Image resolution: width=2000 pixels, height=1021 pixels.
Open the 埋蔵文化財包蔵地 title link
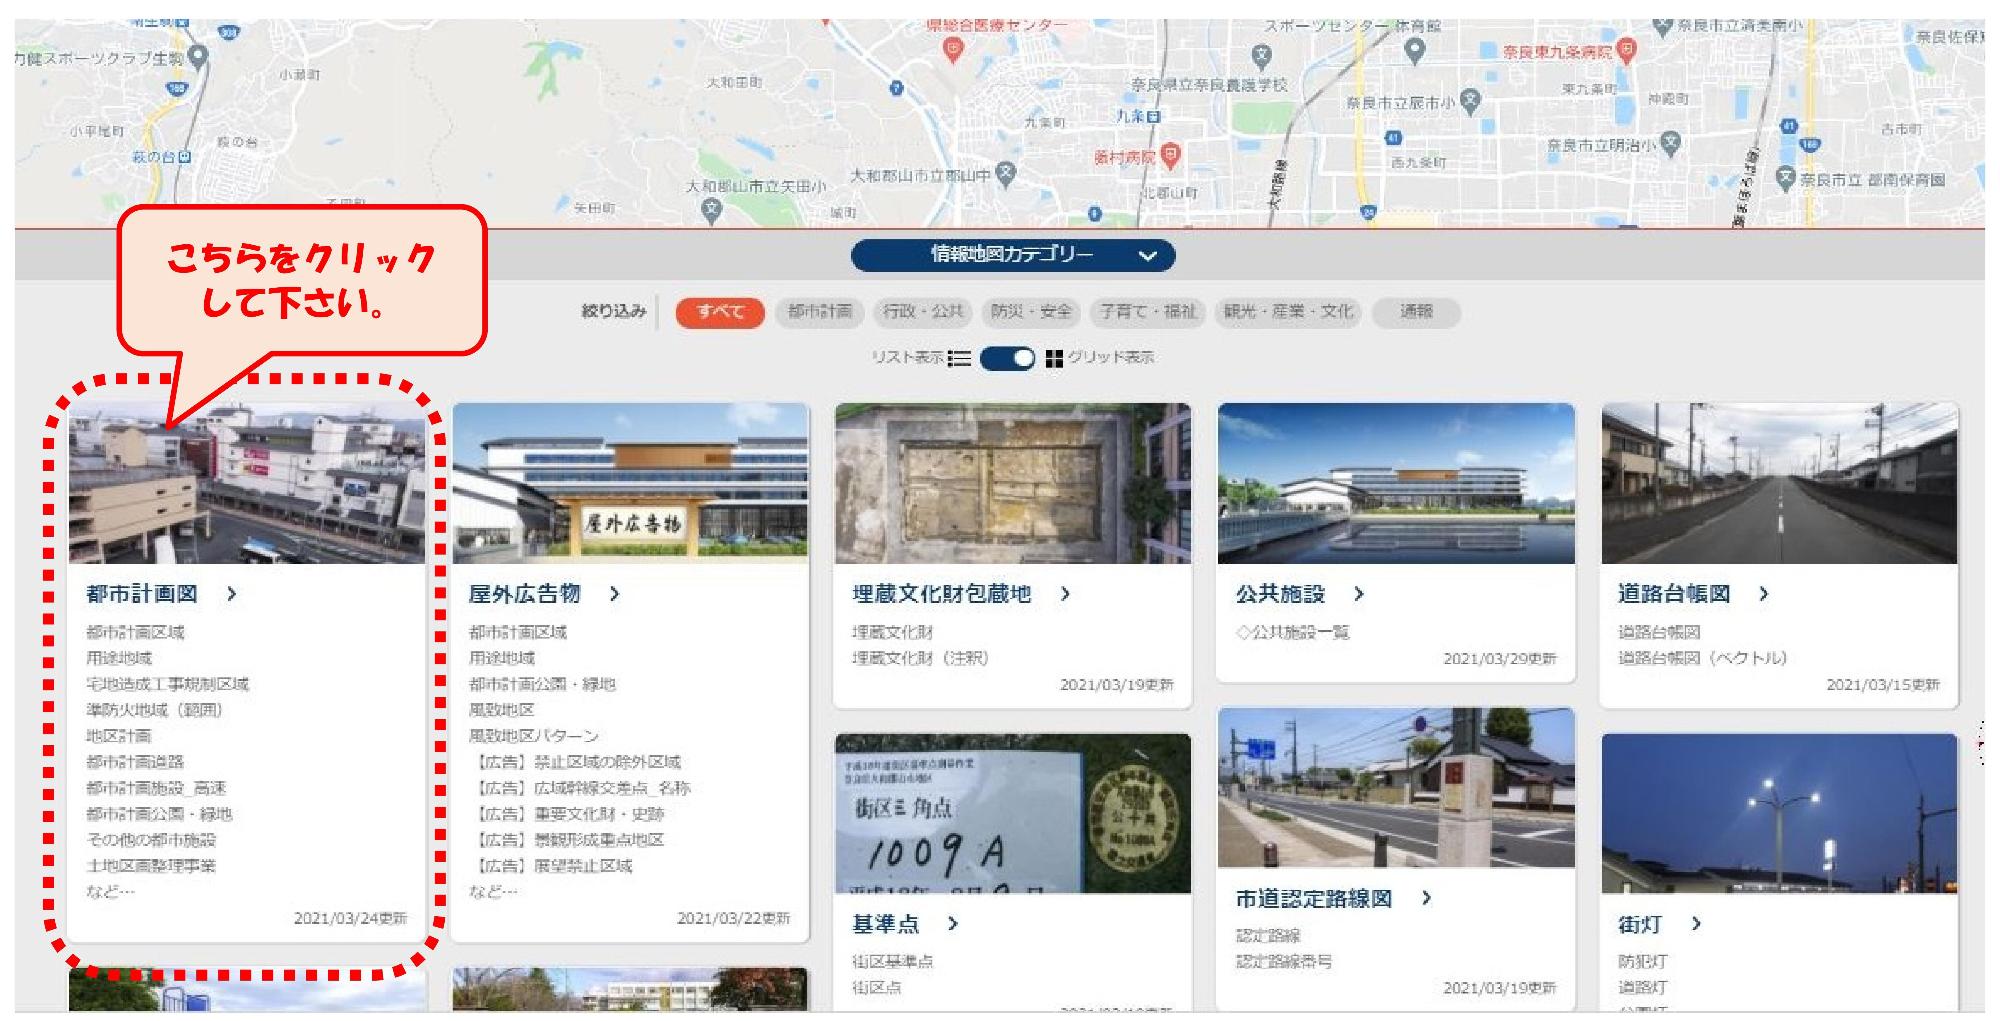tap(942, 594)
